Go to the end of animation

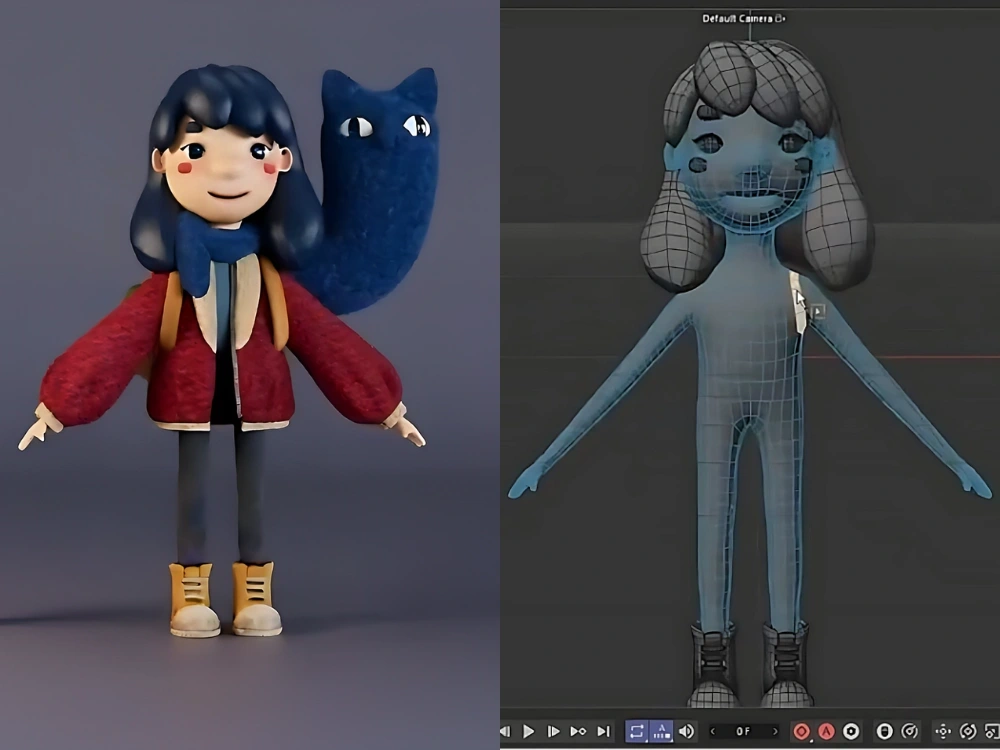click(603, 731)
